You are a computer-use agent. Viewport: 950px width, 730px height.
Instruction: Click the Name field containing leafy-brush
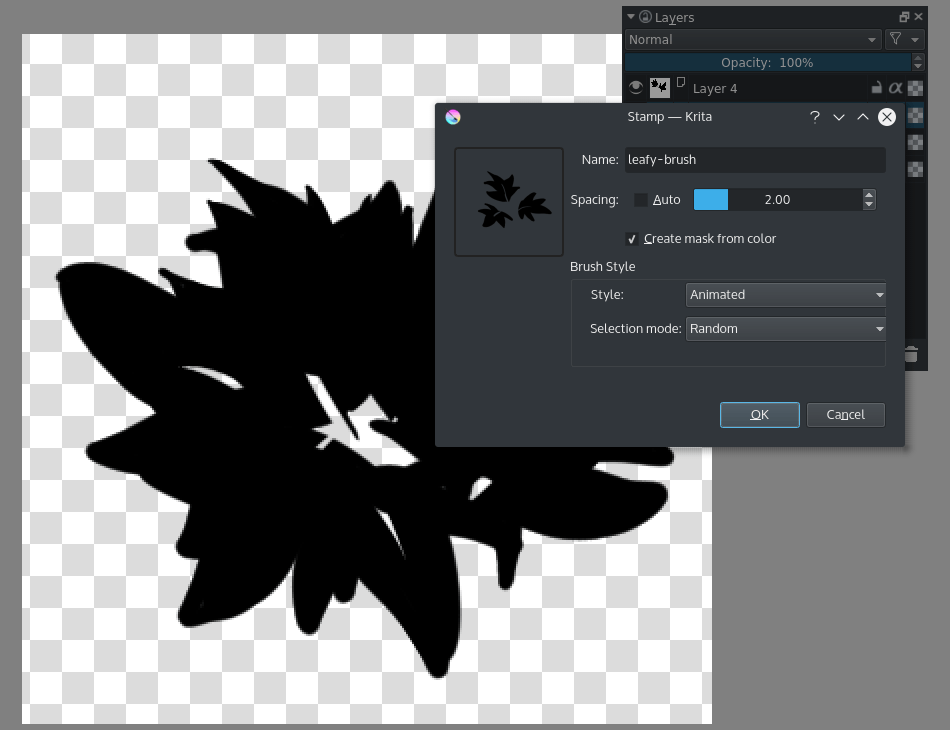[x=754, y=160]
